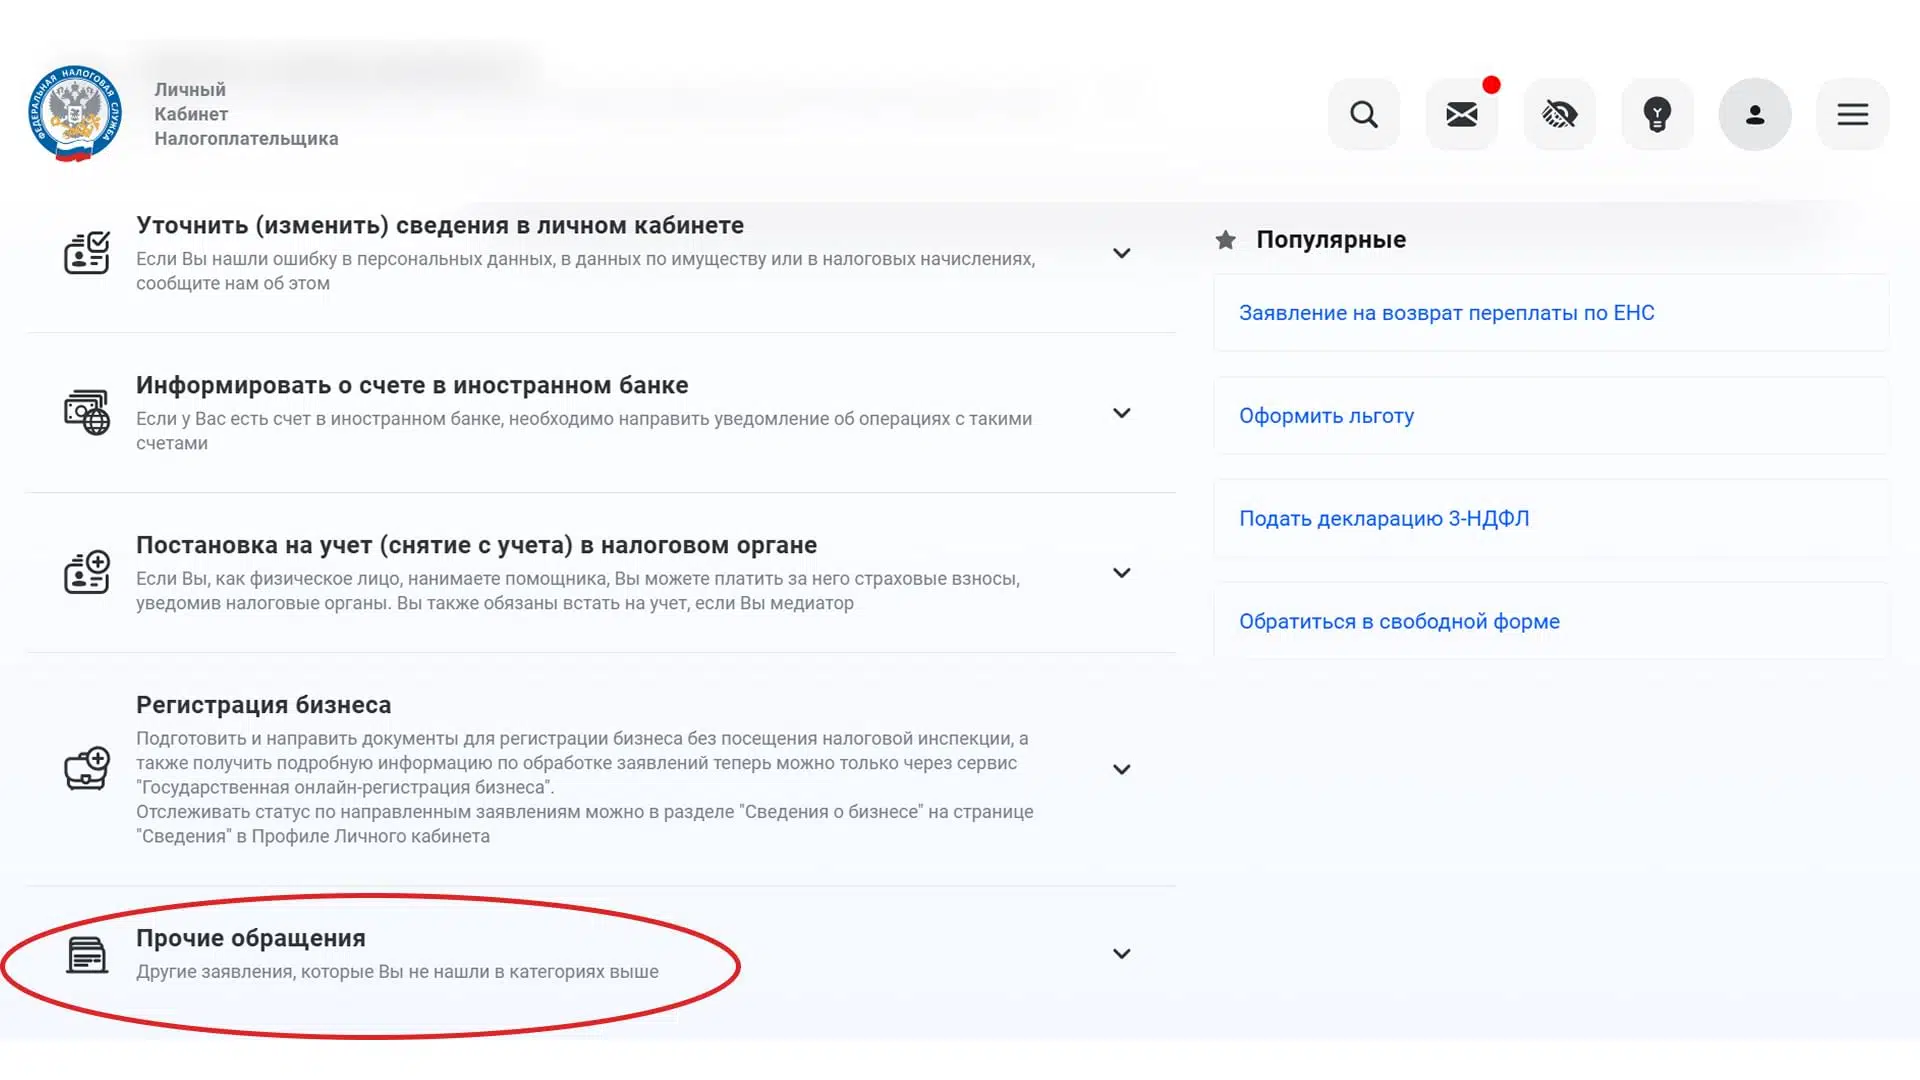Expand Прочие обращения chevron arrow
This screenshot has height=1080, width=1920.
pyautogui.click(x=1122, y=954)
